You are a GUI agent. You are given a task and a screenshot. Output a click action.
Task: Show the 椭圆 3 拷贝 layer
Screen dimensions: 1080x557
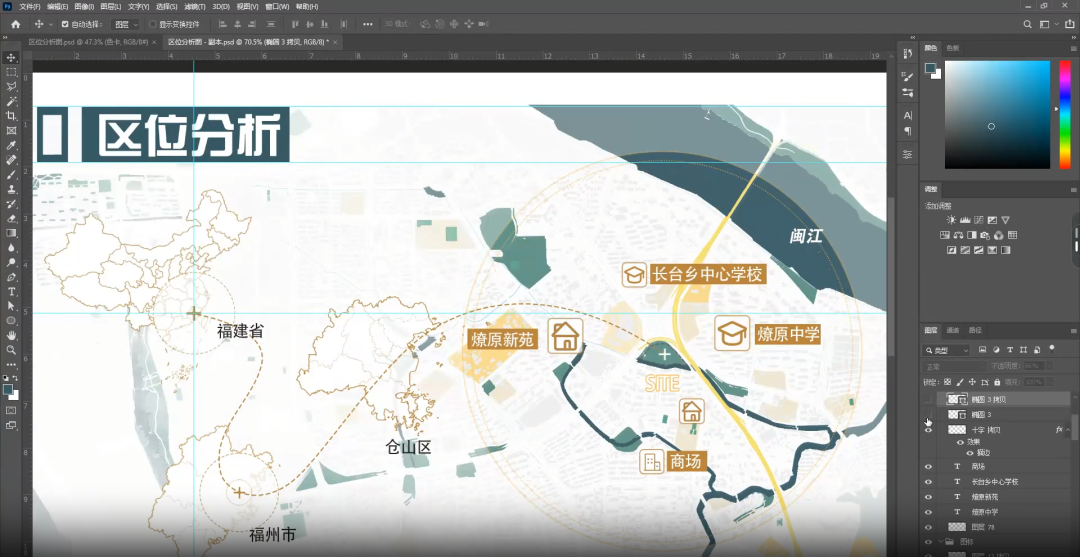click(x=928, y=399)
